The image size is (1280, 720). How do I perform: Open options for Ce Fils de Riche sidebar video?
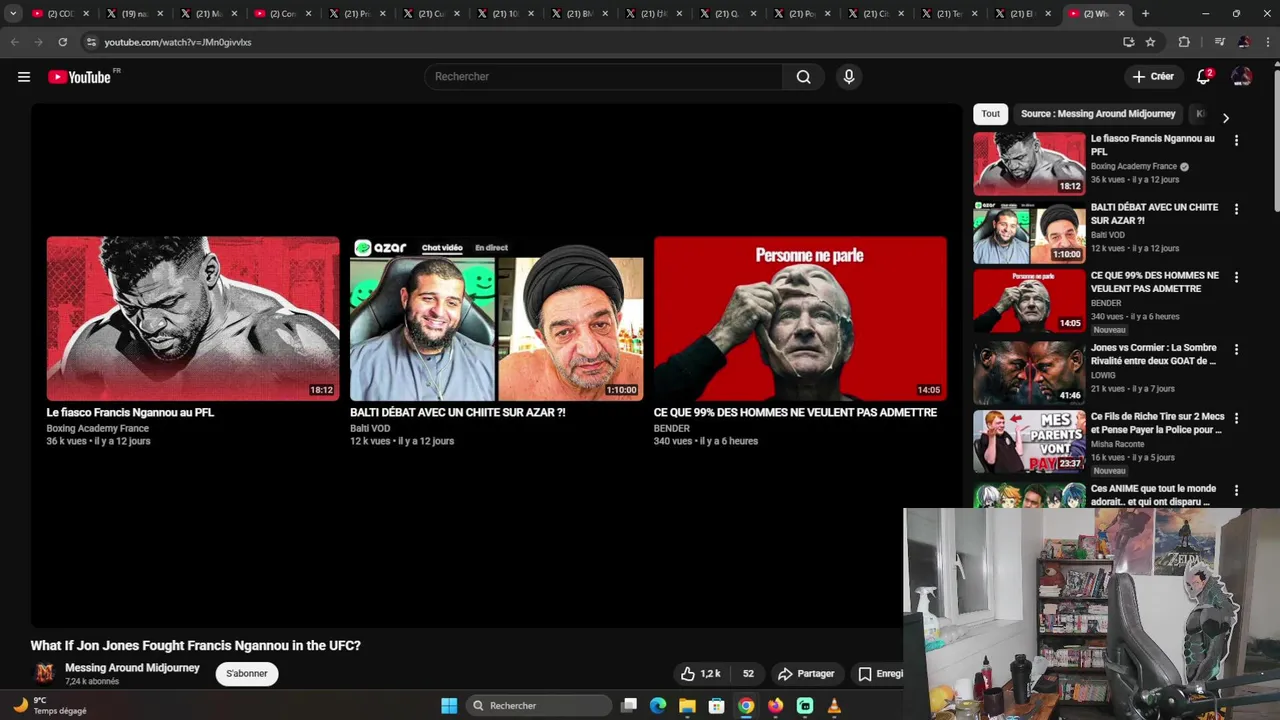coord(1236,418)
